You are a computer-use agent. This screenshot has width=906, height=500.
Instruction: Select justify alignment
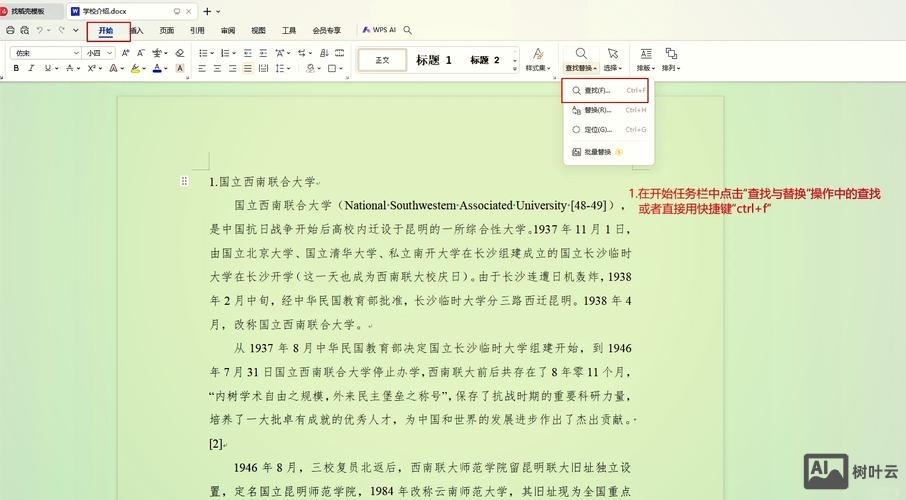248,68
